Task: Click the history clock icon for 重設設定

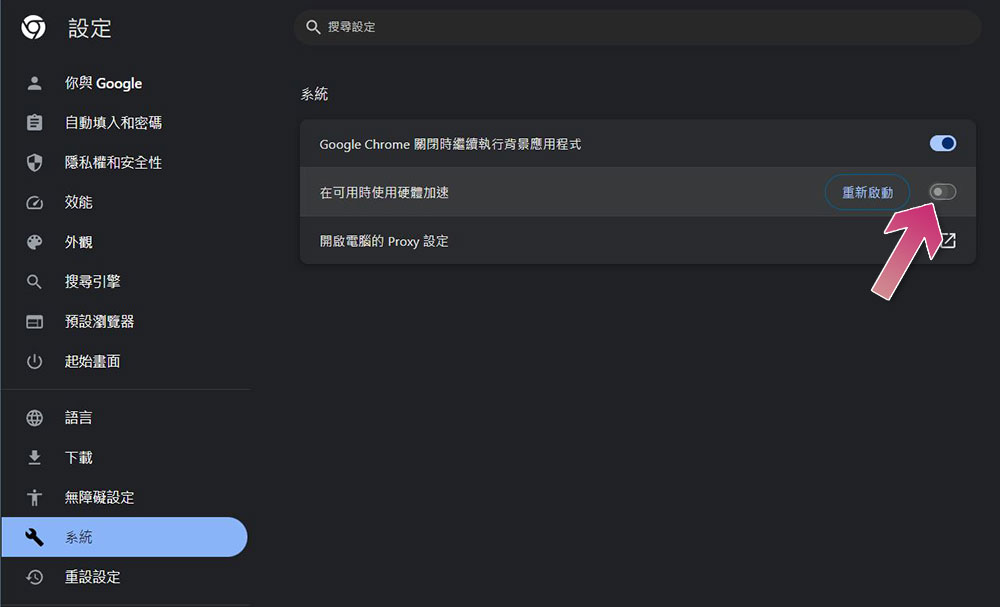Action: [x=34, y=577]
